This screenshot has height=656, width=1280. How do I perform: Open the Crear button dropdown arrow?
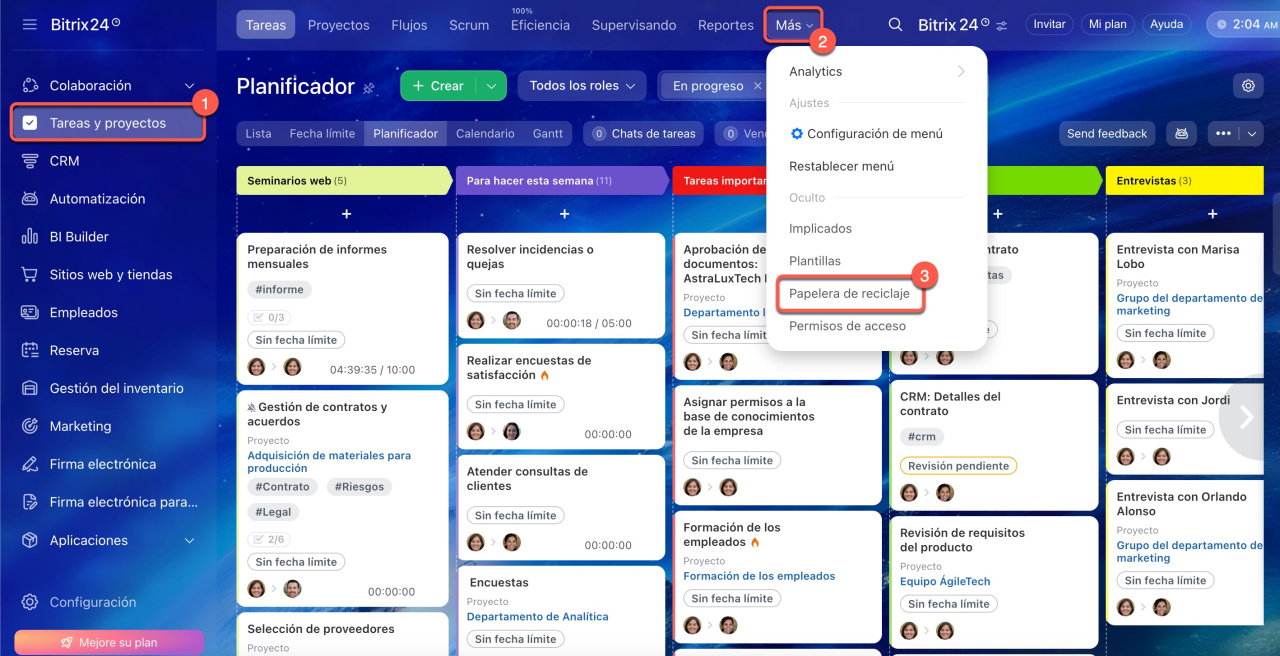490,86
